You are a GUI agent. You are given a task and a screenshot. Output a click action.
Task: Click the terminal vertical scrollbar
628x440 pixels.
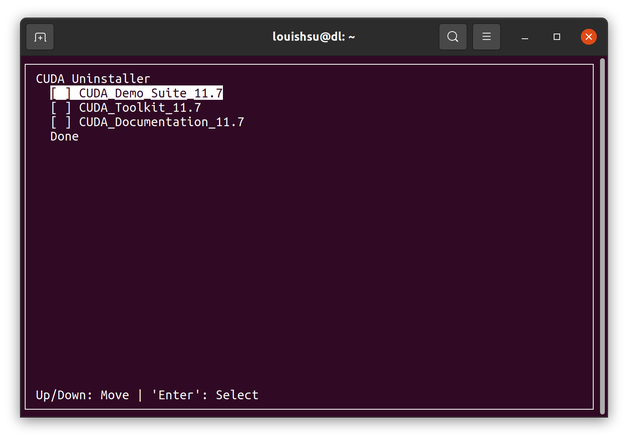point(602,236)
